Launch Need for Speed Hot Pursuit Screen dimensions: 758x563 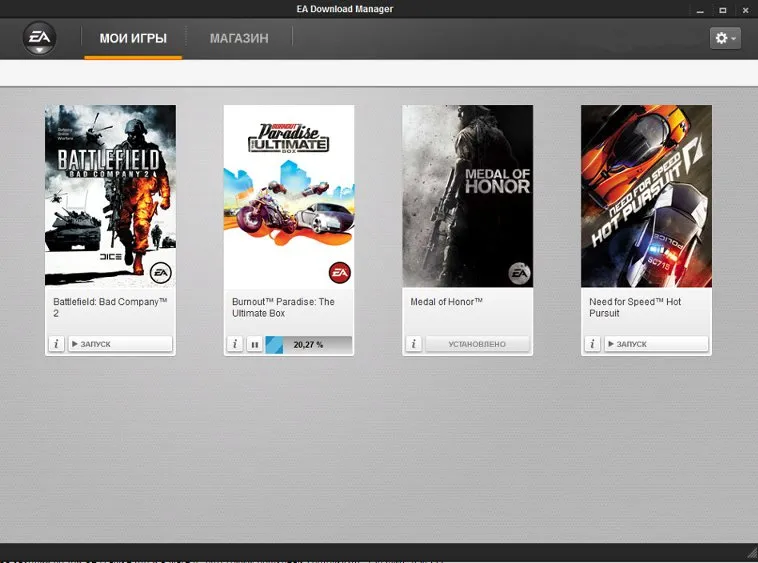click(656, 344)
